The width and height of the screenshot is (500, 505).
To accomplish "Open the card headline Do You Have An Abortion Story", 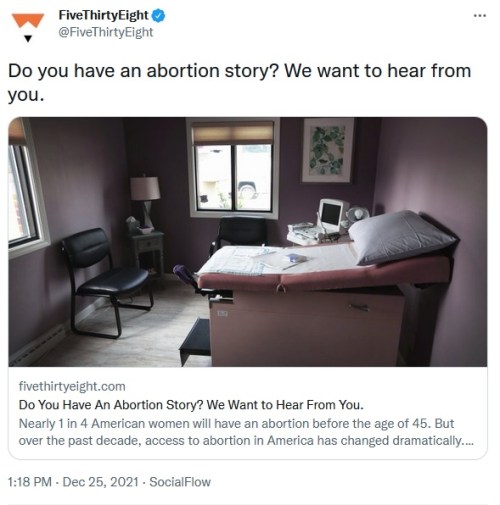I will [191, 405].
